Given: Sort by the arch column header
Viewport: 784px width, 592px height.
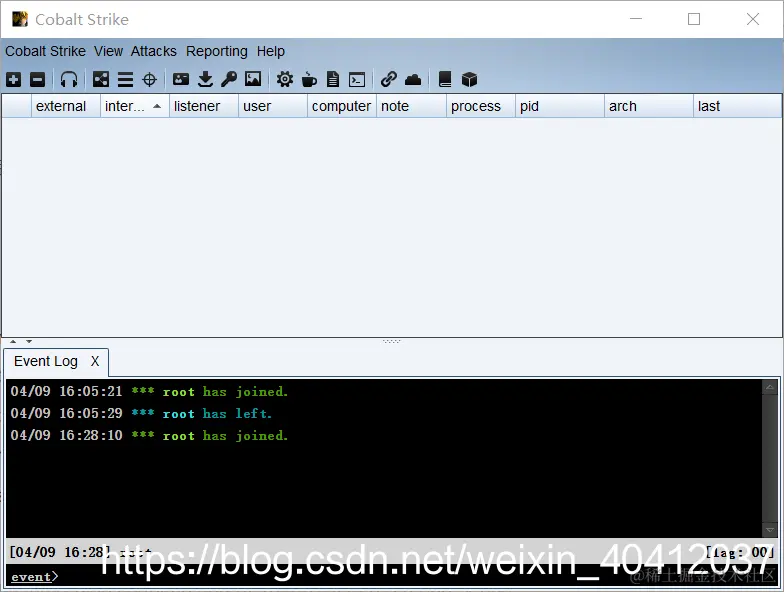Looking at the screenshot, I should point(649,106).
